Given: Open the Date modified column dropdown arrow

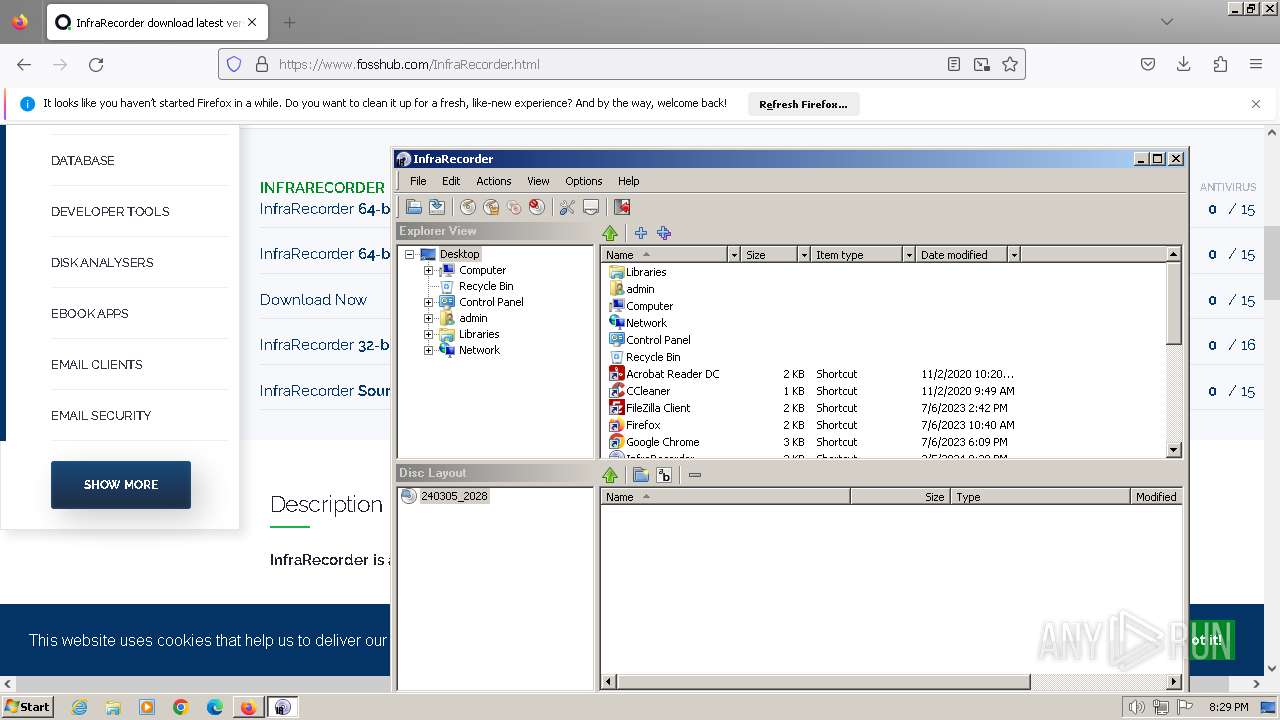Looking at the screenshot, I should coord(1014,255).
